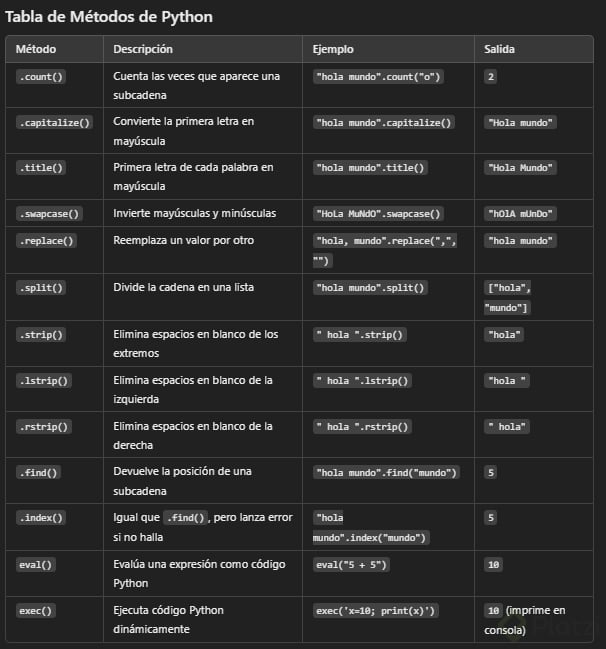Select the .swapcase() method code tag
This screenshot has height=649, width=606.
coord(49,214)
